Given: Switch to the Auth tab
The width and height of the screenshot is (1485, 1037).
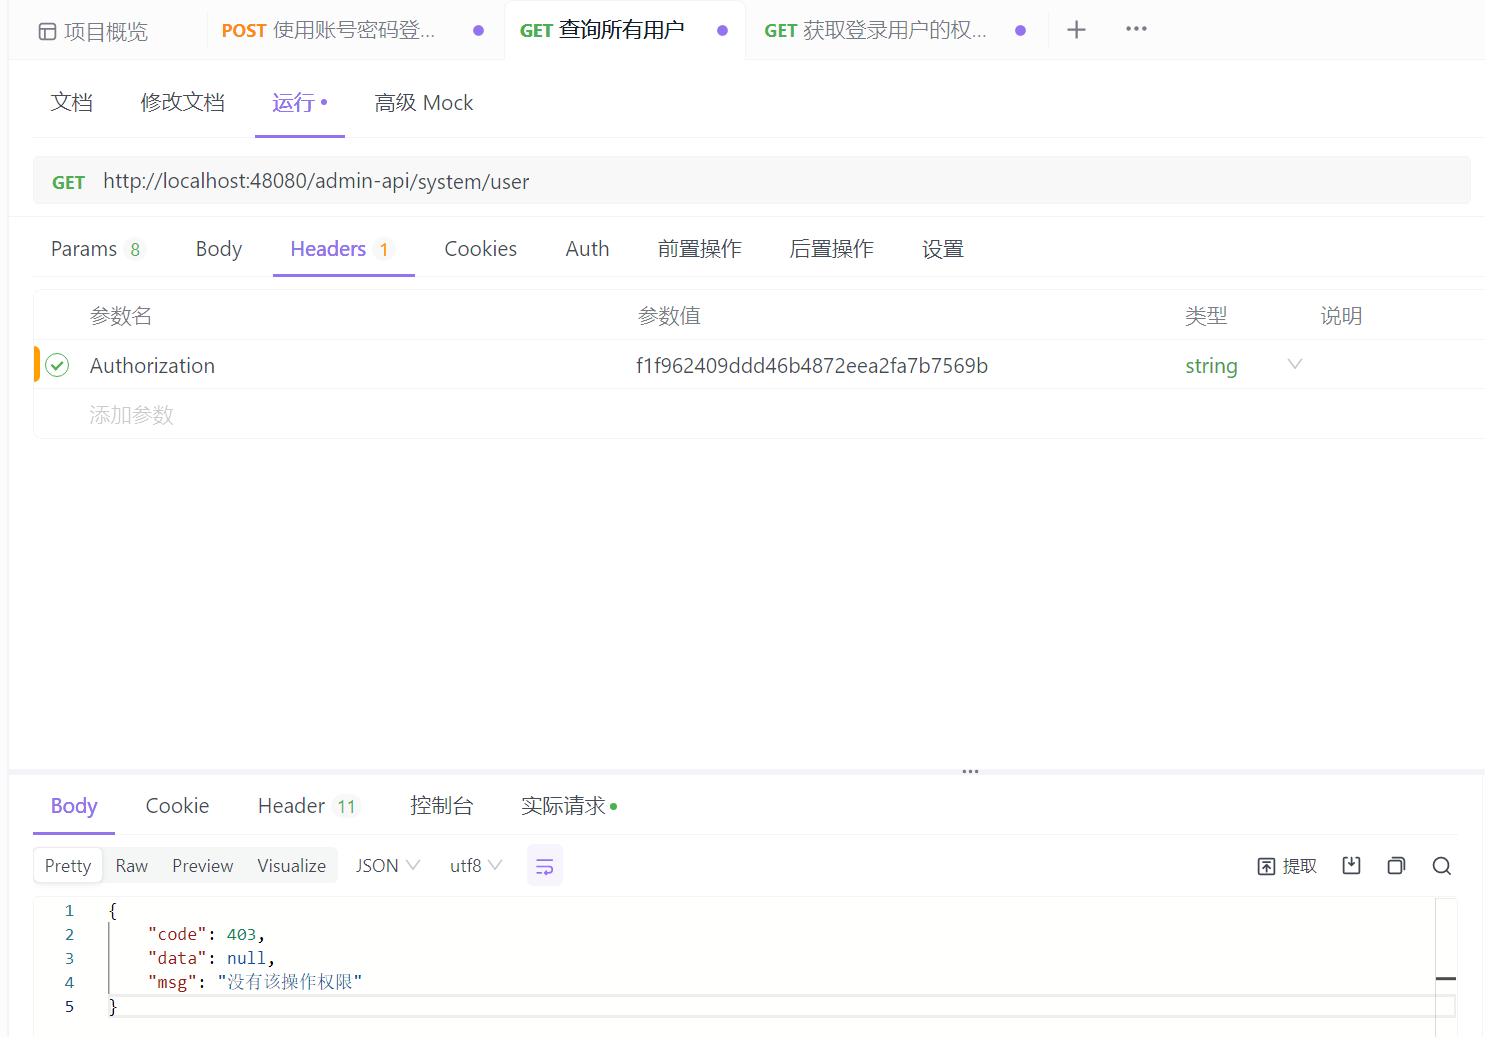Looking at the screenshot, I should click(587, 249).
